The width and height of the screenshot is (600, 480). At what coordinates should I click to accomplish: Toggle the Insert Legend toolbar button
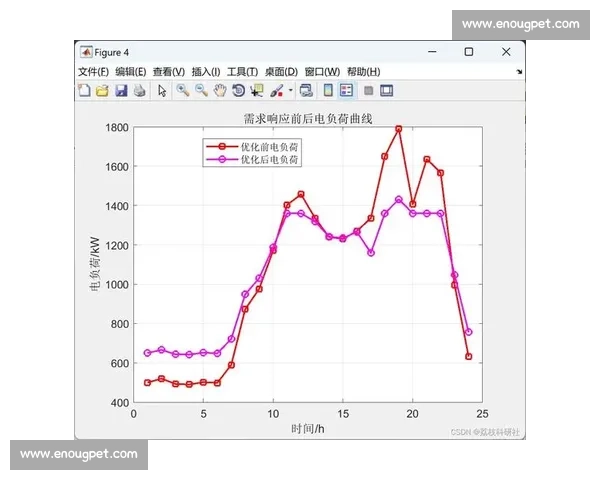(346, 90)
